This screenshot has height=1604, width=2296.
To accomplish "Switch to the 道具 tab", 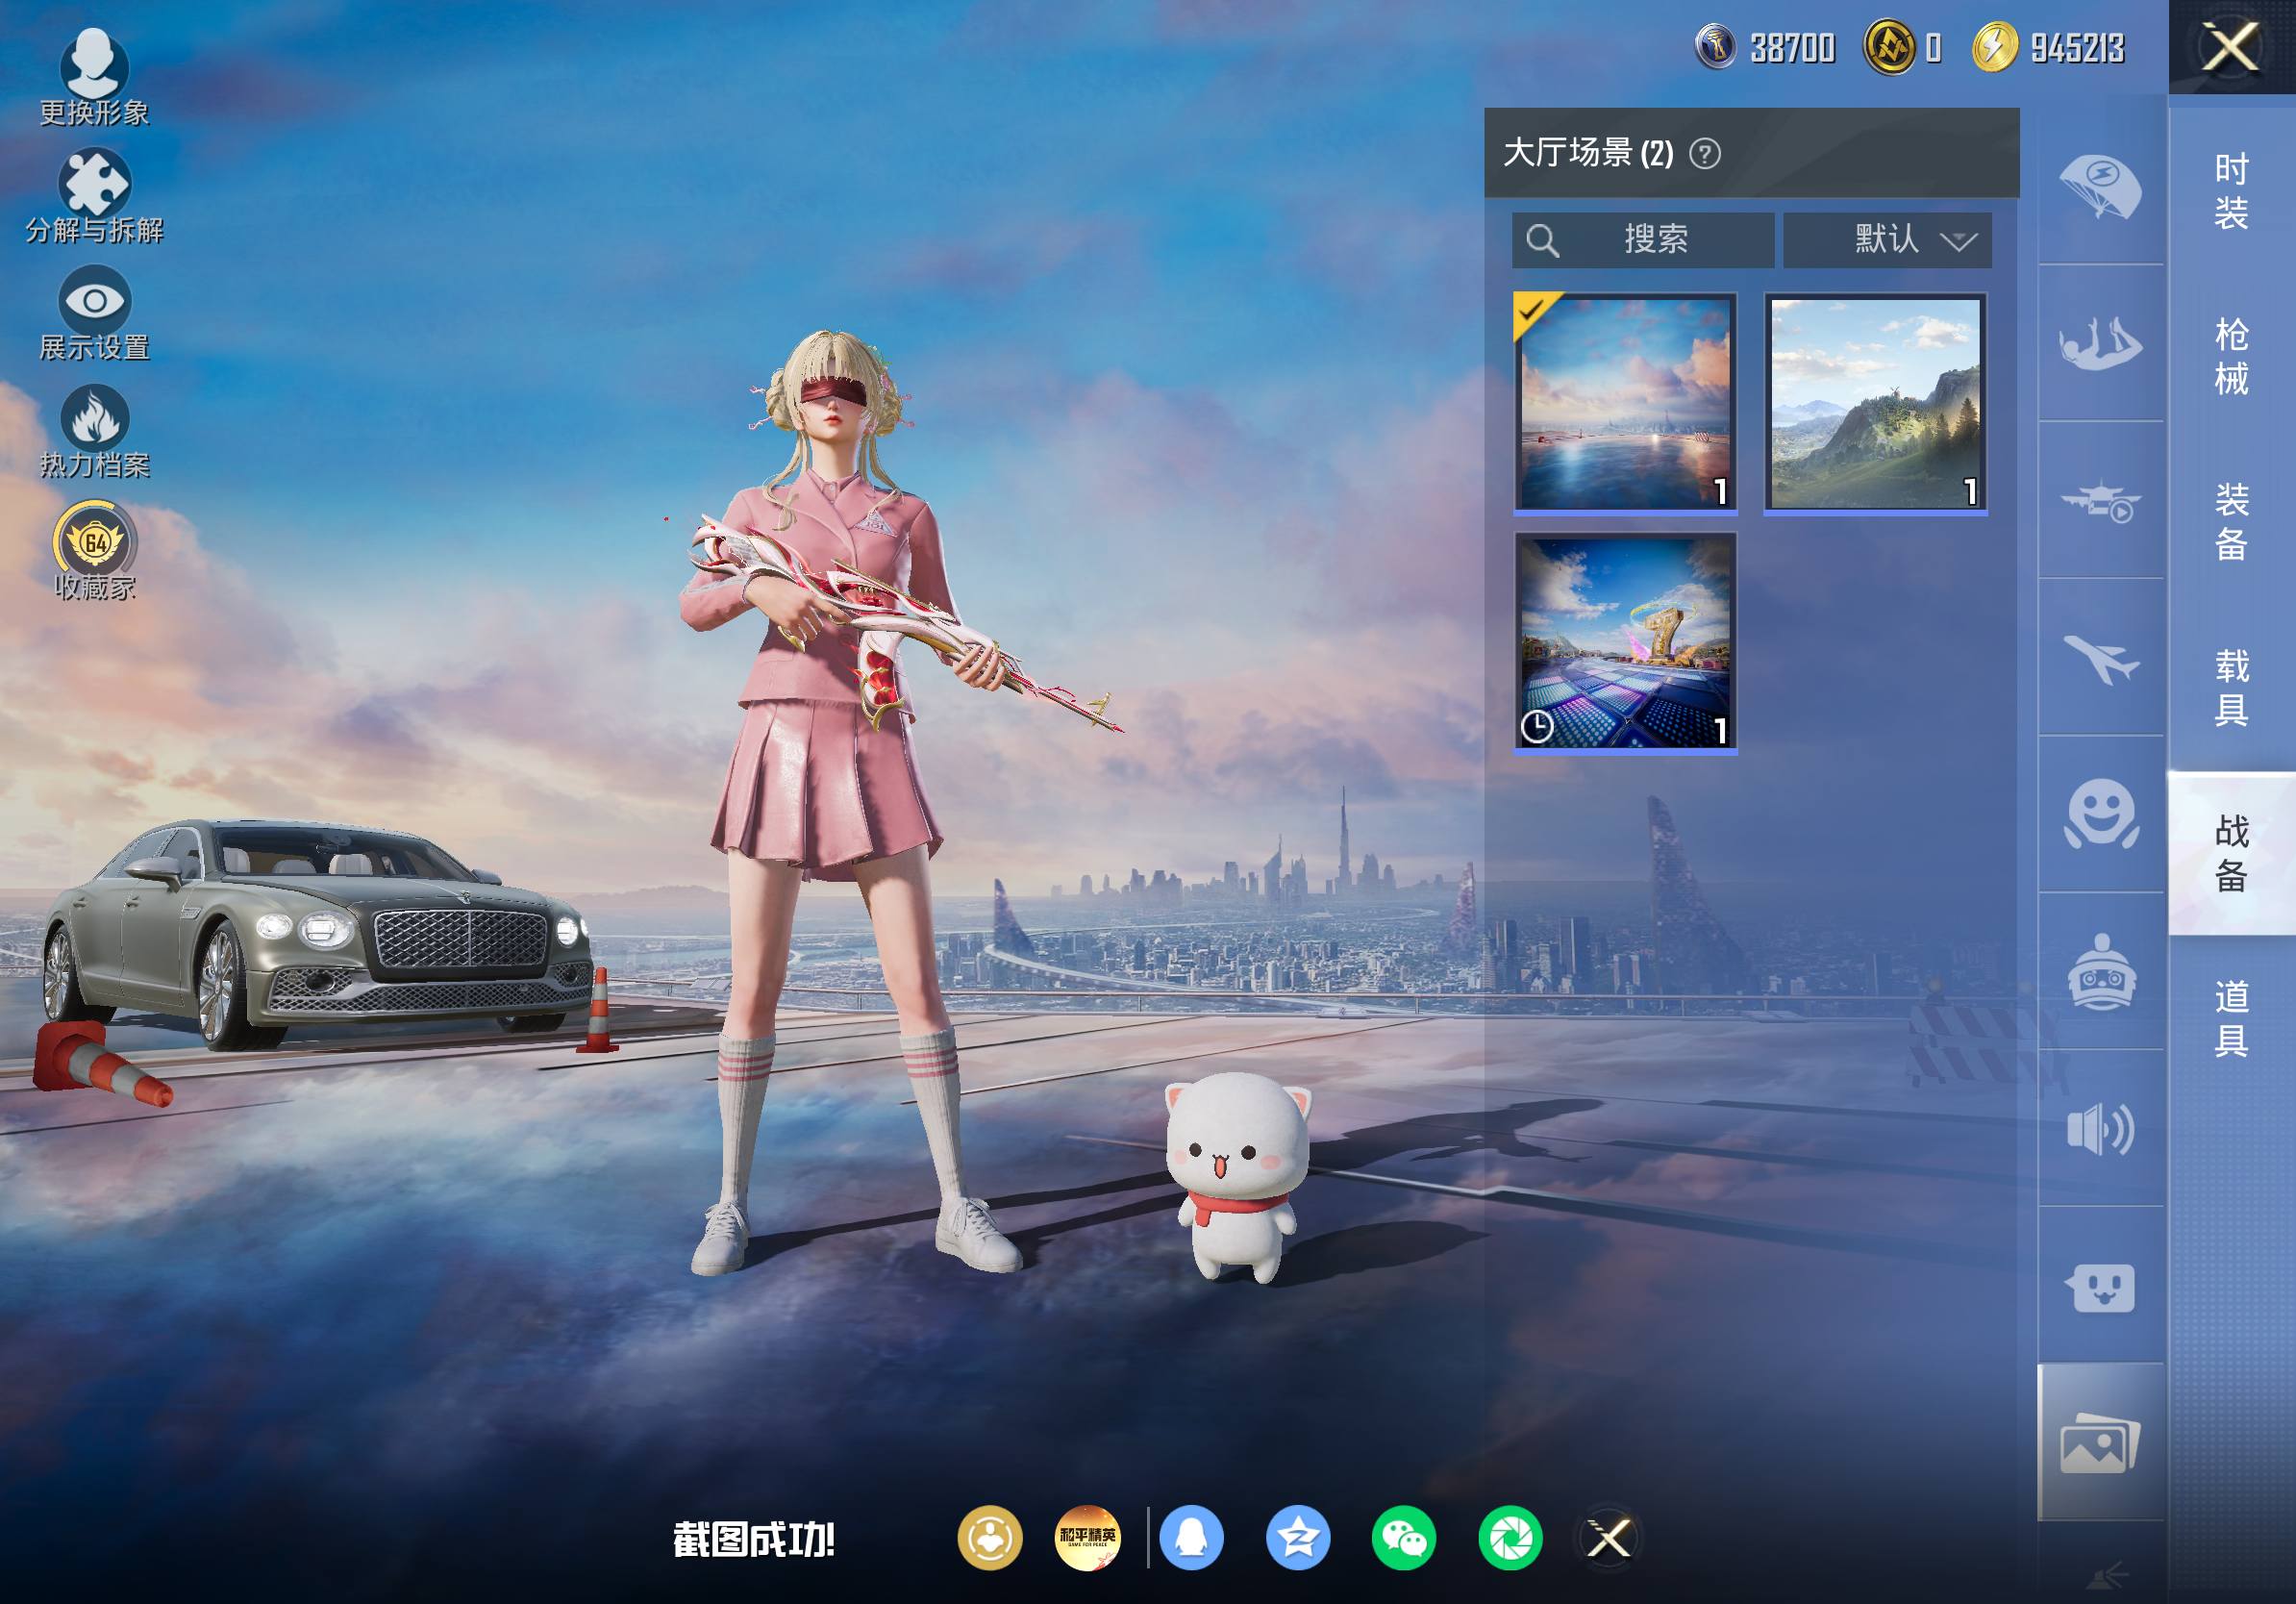I will (2231, 1018).
